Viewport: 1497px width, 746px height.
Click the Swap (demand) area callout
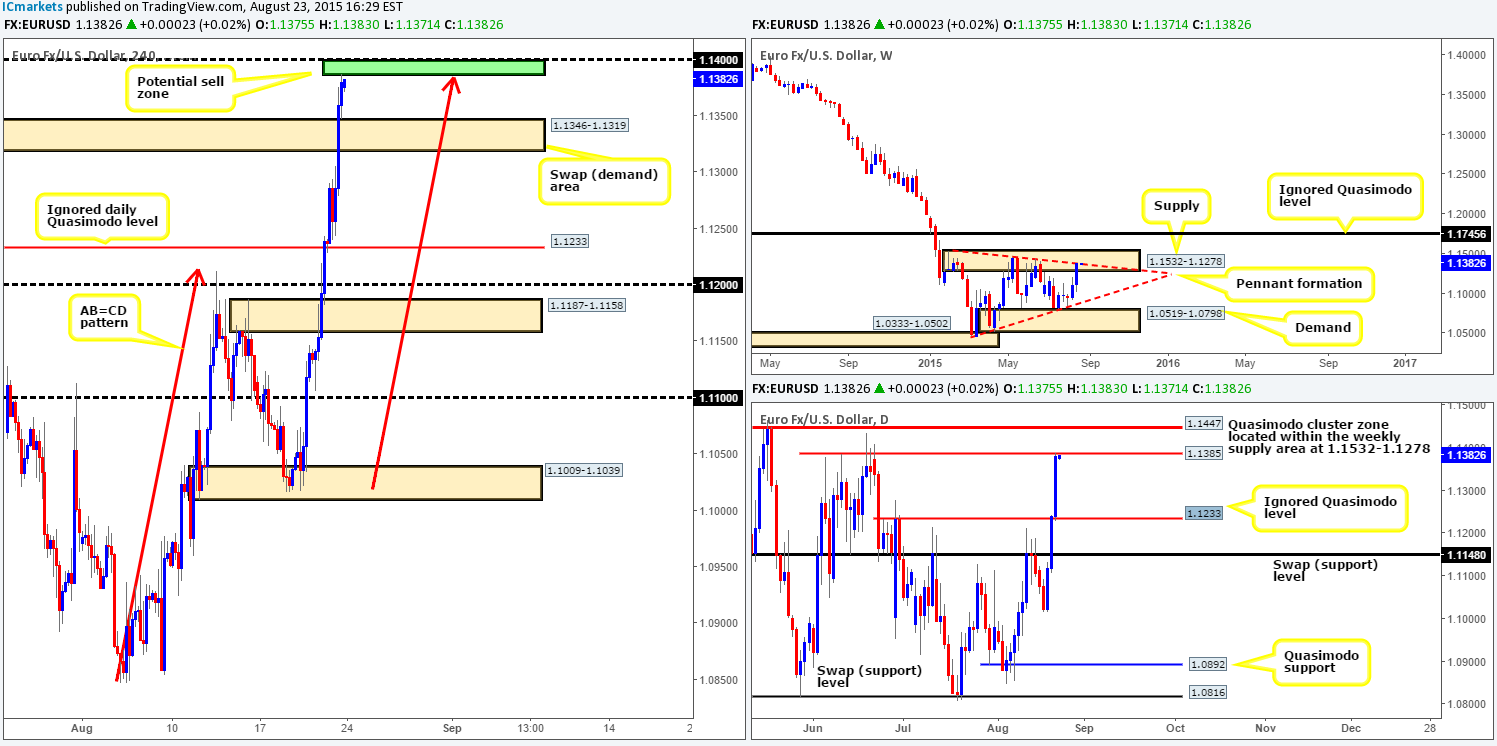point(603,180)
